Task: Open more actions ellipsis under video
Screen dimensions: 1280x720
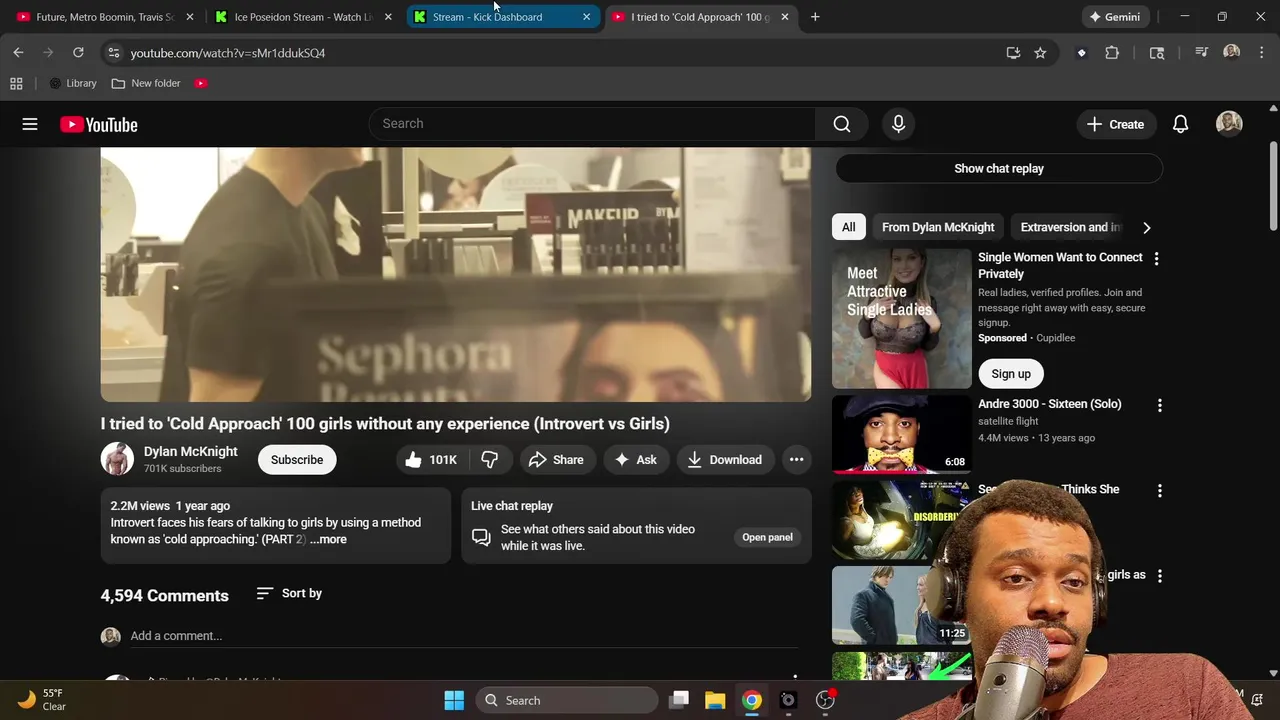Action: pos(796,460)
